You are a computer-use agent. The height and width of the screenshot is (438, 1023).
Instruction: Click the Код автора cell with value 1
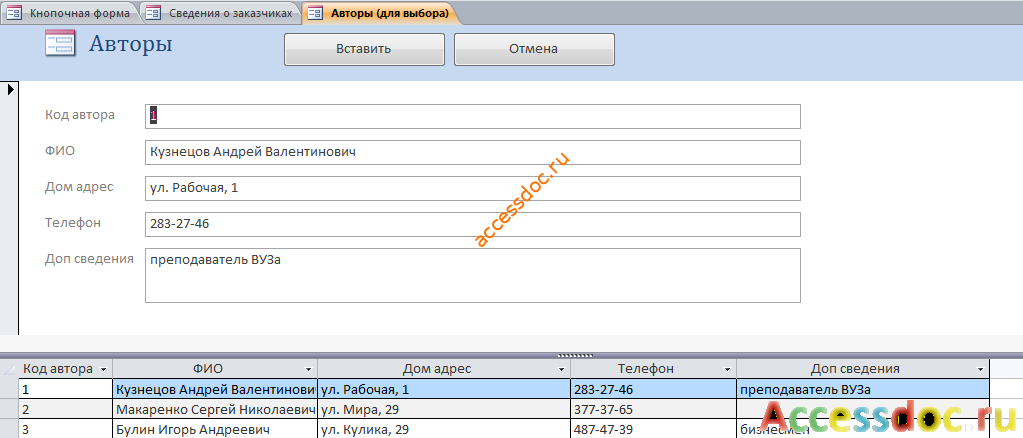tap(65, 390)
